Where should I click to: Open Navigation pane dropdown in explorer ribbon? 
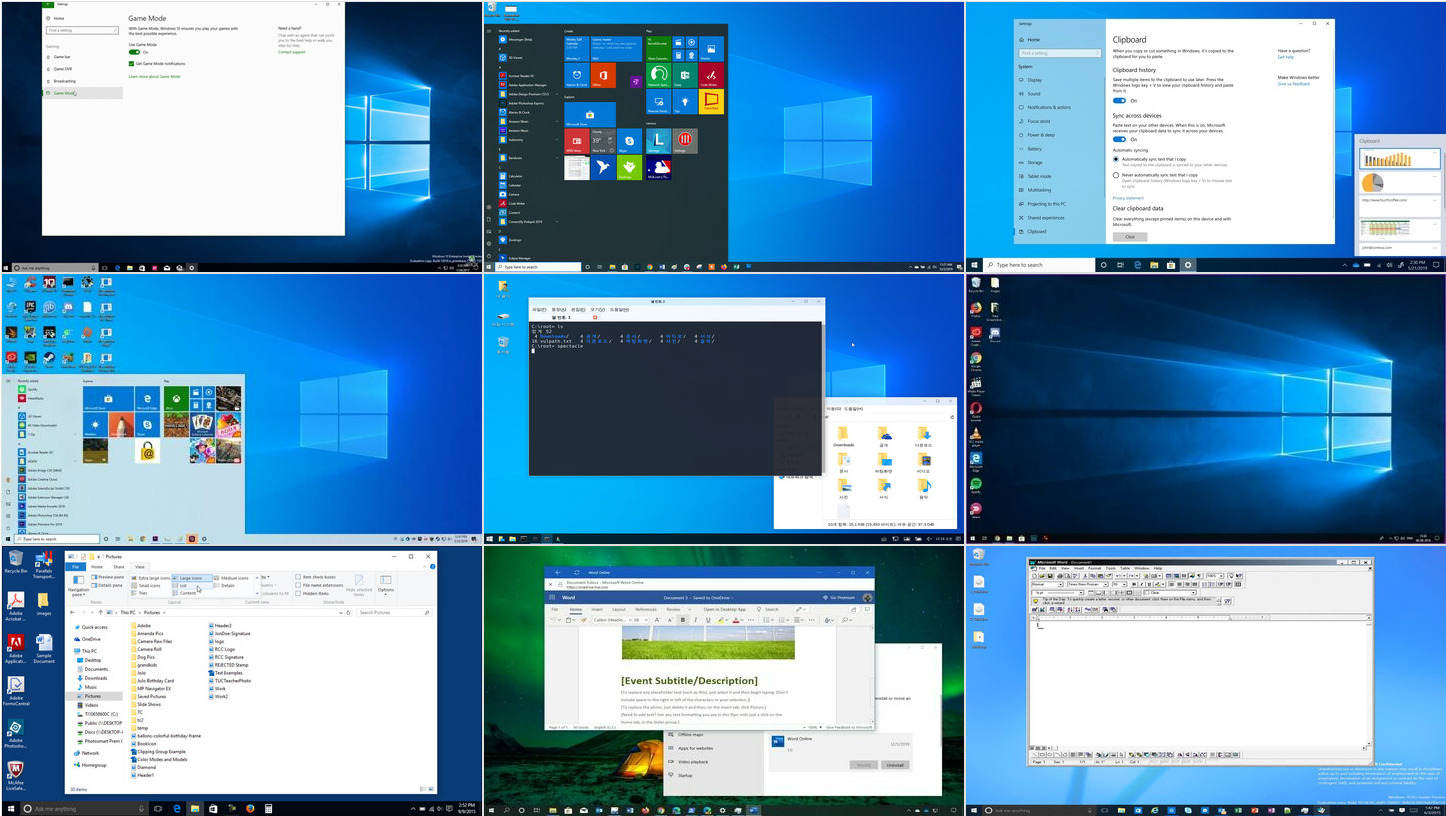coord(78,585)
